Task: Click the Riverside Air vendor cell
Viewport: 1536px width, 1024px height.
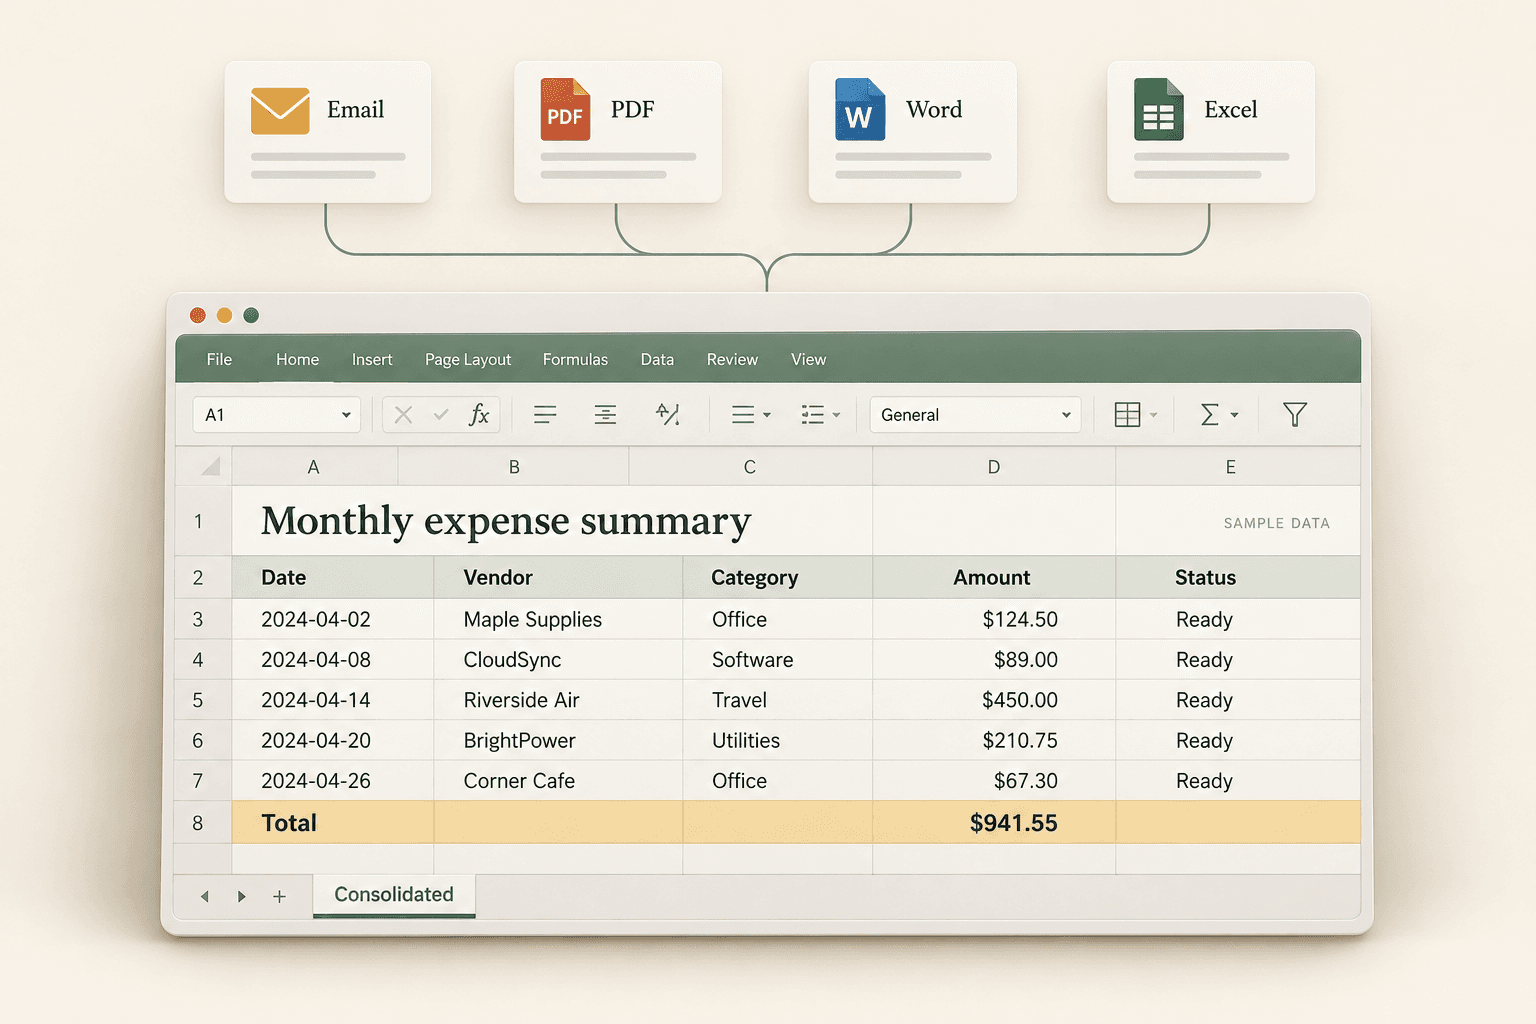Action: (558, 700)
